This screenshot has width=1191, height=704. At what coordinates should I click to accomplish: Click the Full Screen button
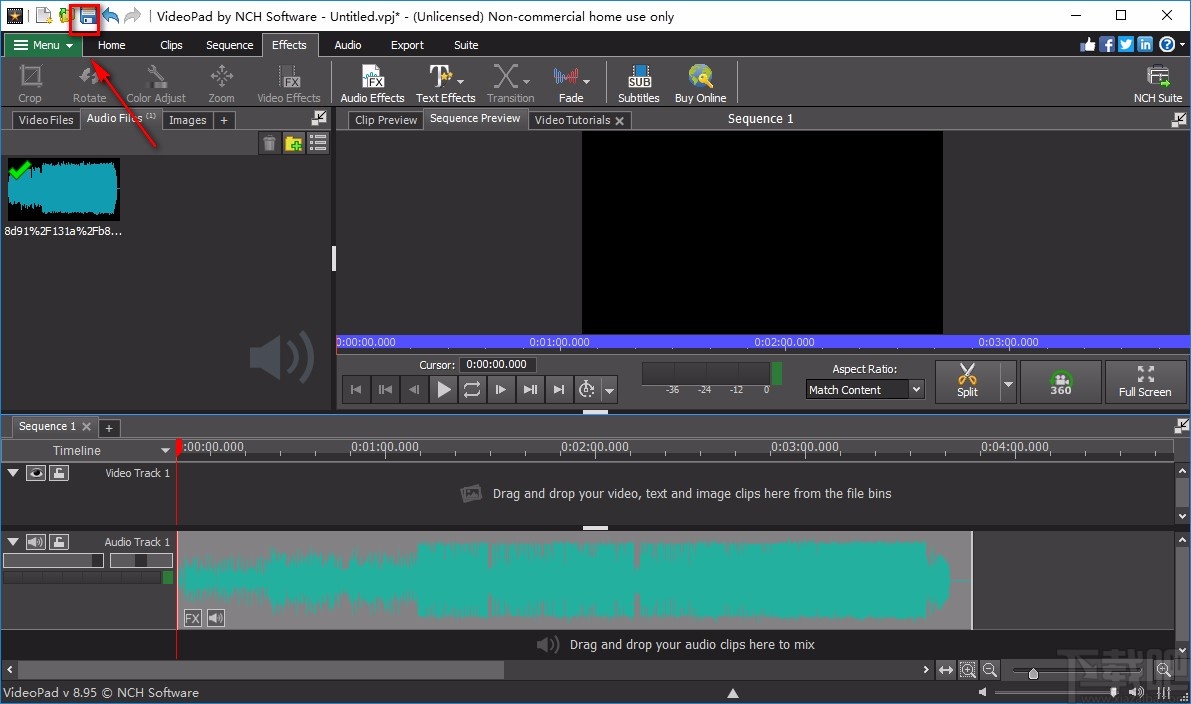(1146, 381)
